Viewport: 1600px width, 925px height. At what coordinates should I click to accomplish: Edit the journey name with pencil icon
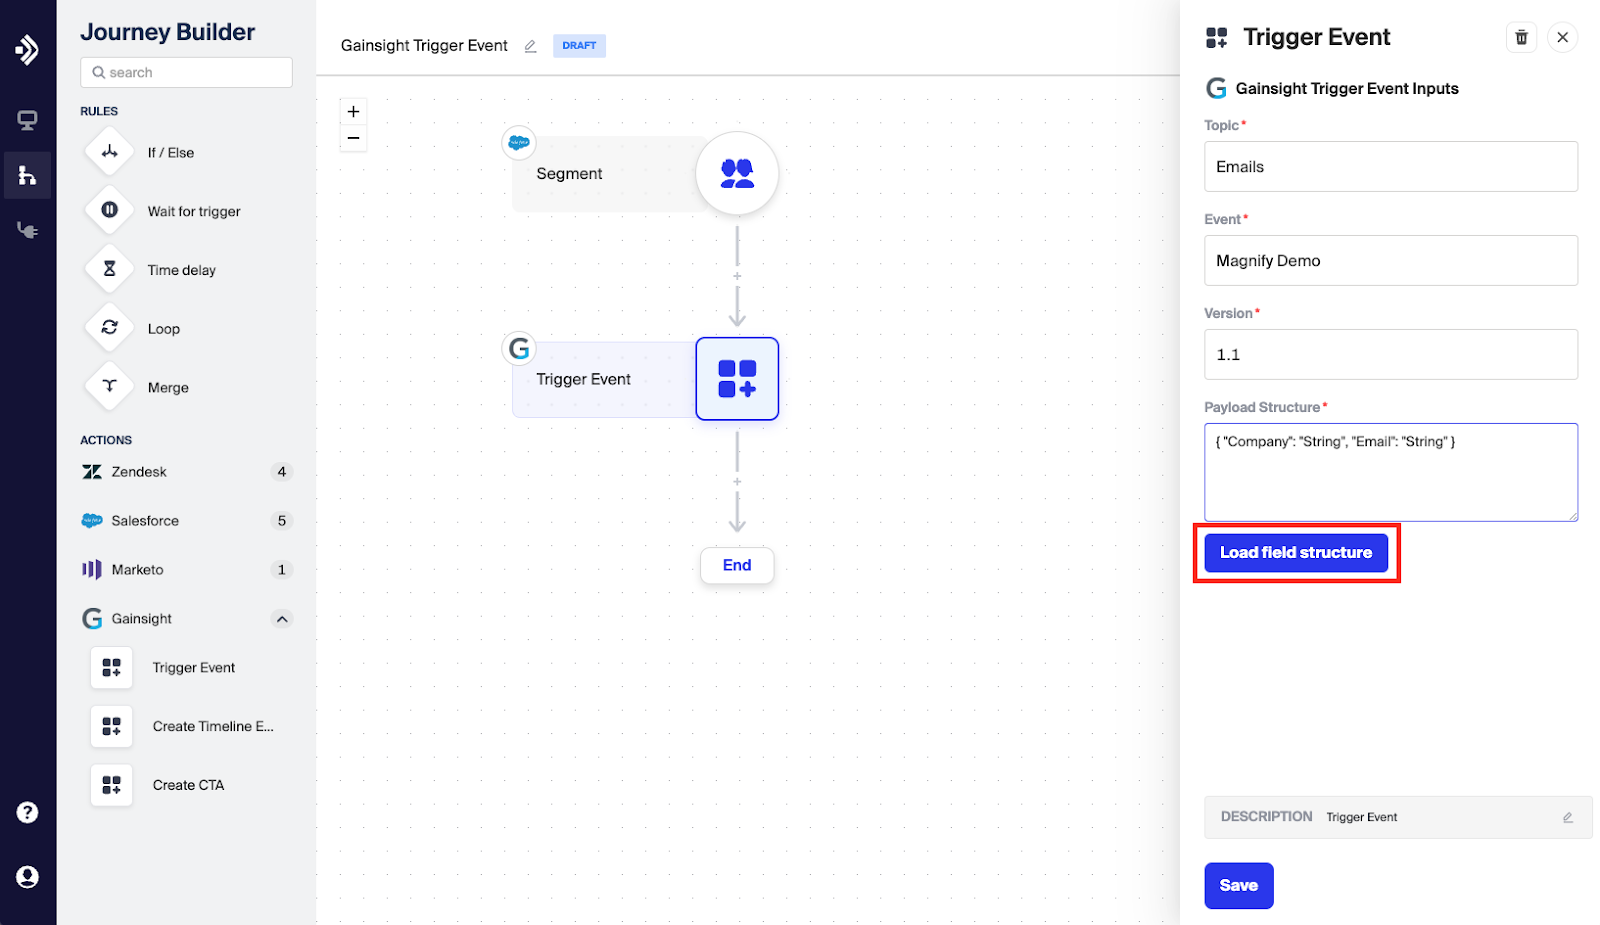coord(531,46)
